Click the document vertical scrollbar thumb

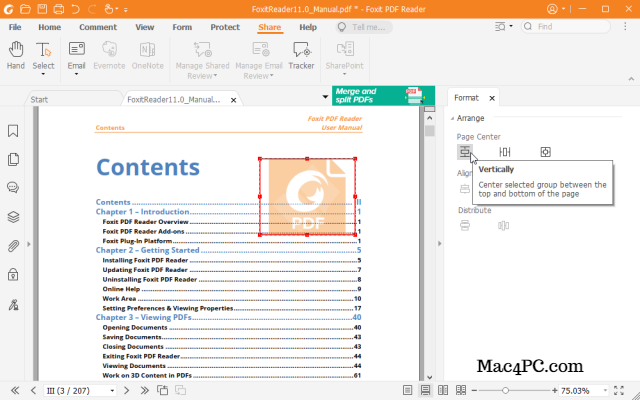[x=429, y=131]
